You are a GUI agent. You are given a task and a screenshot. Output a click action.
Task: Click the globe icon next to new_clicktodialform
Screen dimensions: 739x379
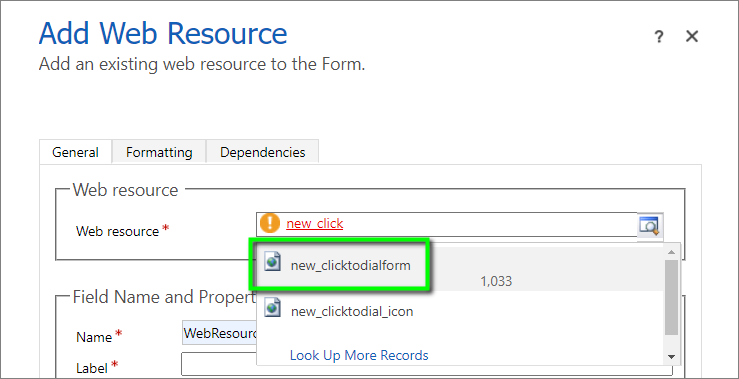click(x=272, y=262)
